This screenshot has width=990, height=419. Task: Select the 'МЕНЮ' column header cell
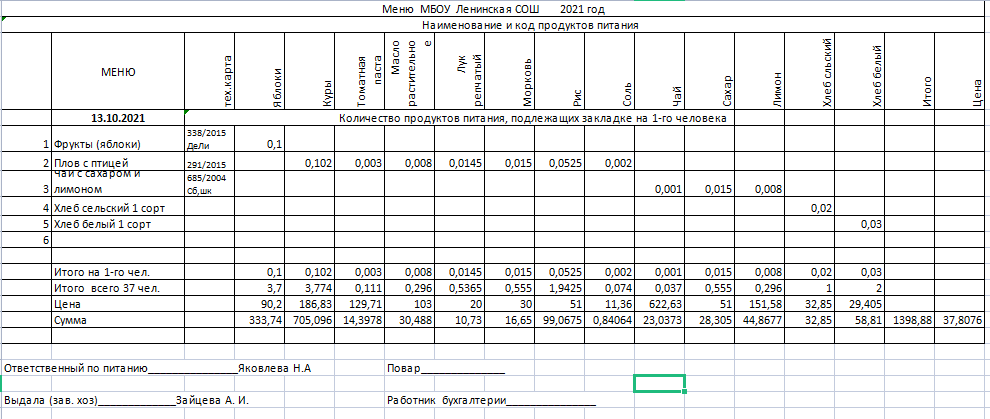118,71
